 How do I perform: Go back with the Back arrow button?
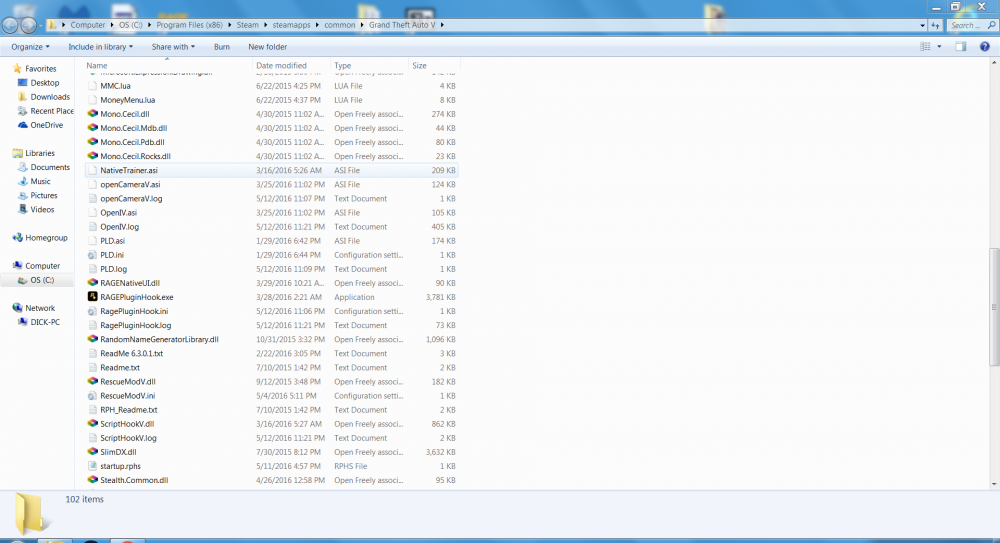(10, 25)
